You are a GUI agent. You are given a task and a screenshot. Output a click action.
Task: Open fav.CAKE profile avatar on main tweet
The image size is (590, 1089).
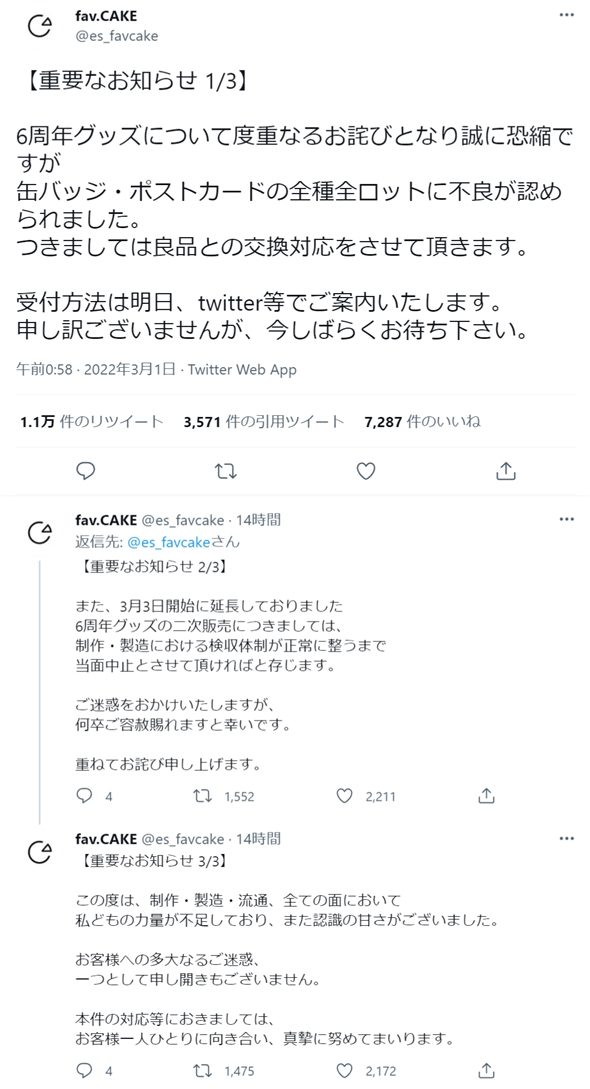(x=40, y=26)
